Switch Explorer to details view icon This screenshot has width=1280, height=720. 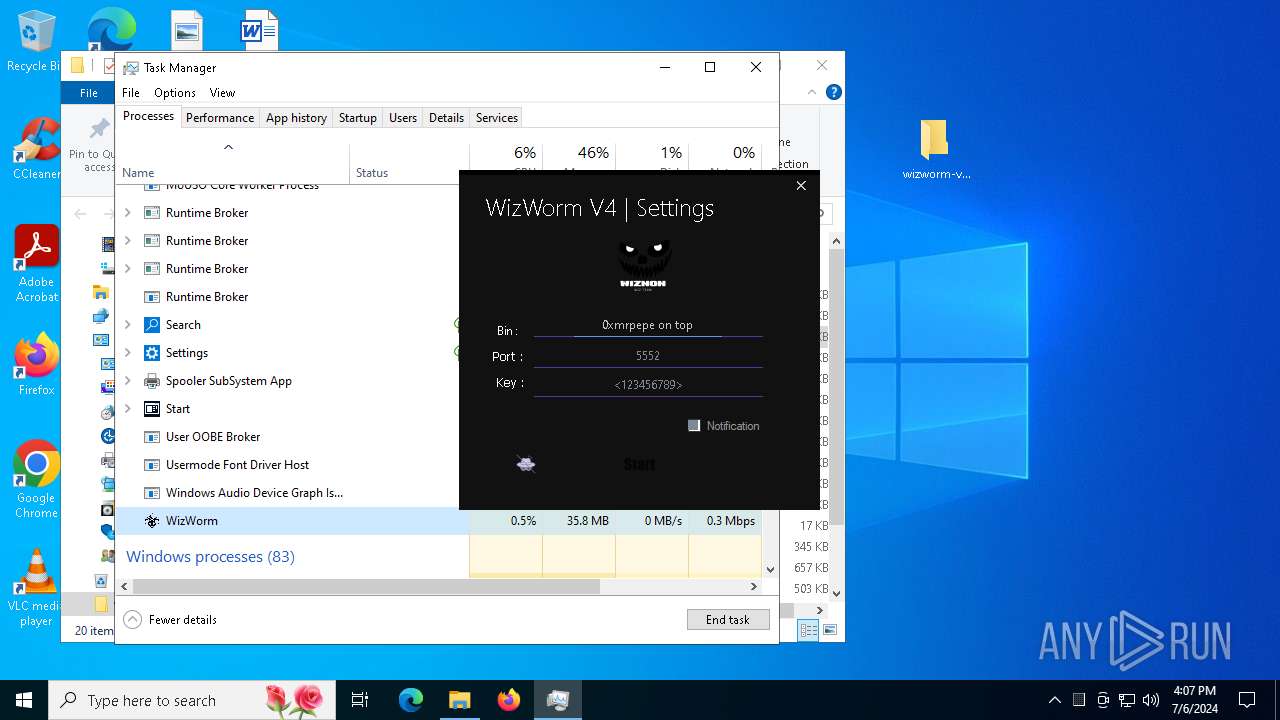click(x=808, y=630)
